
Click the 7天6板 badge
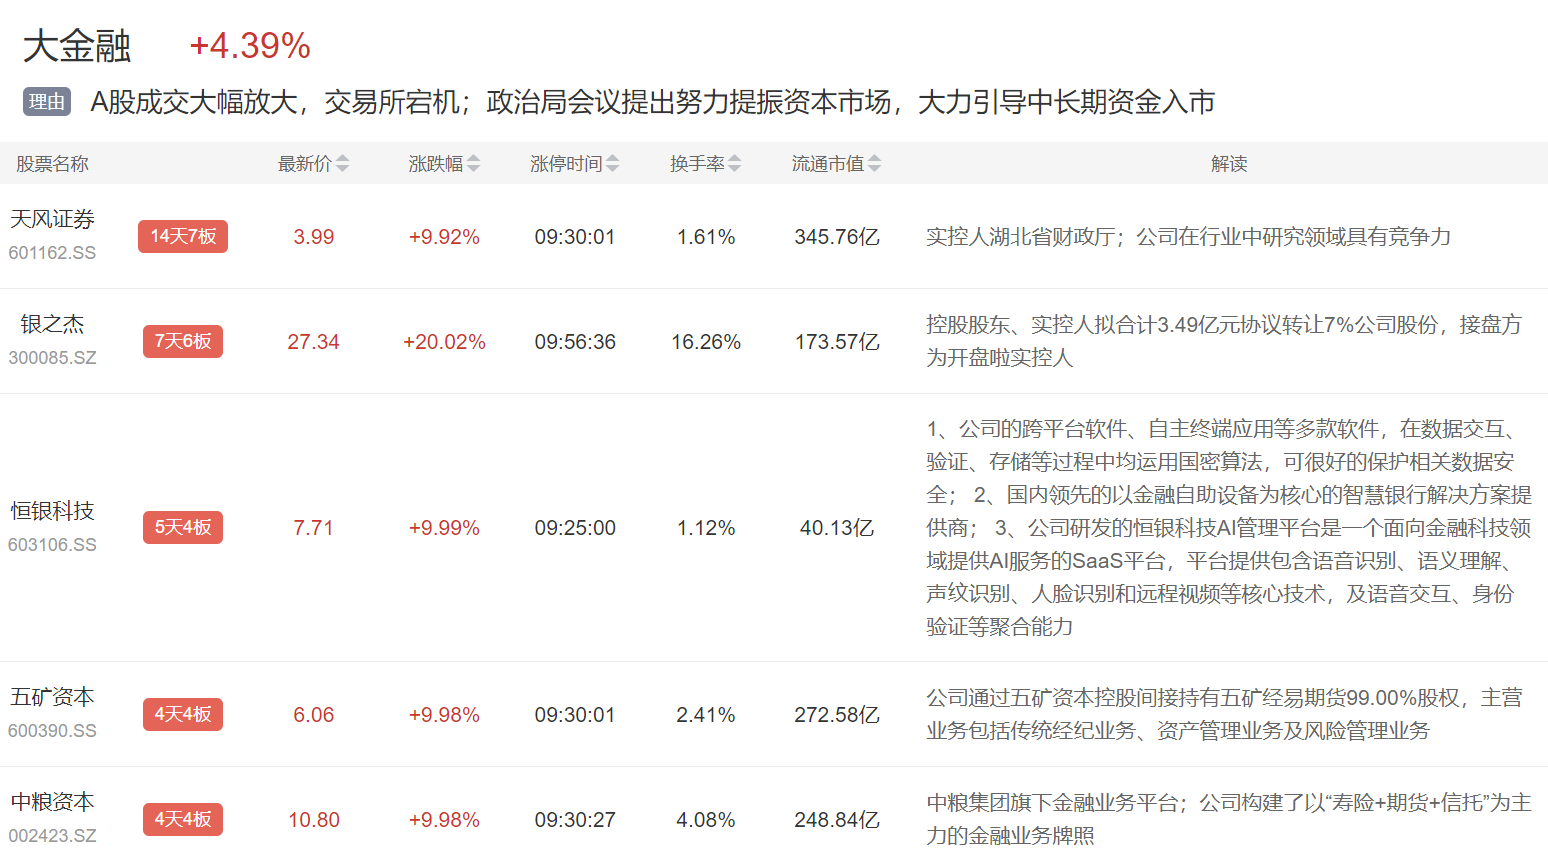(183, 342)
